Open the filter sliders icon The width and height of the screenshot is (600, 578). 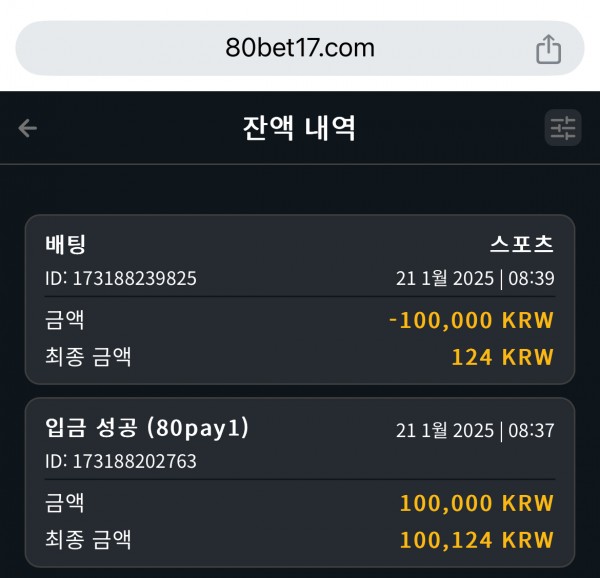563,128
